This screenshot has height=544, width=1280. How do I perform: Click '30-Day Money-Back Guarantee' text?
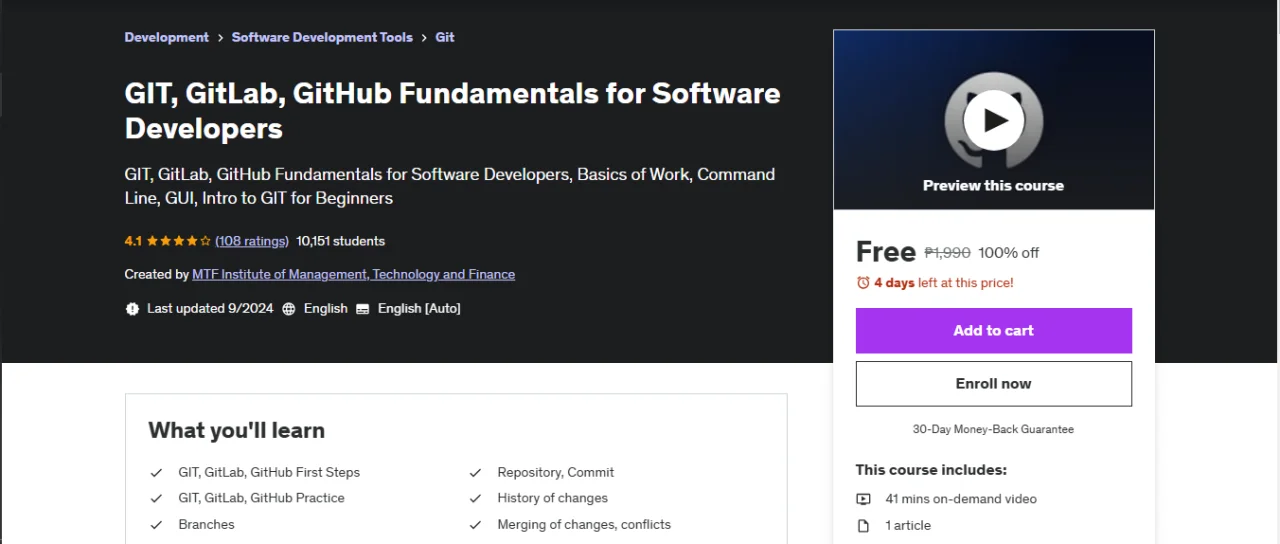point(993,429)
